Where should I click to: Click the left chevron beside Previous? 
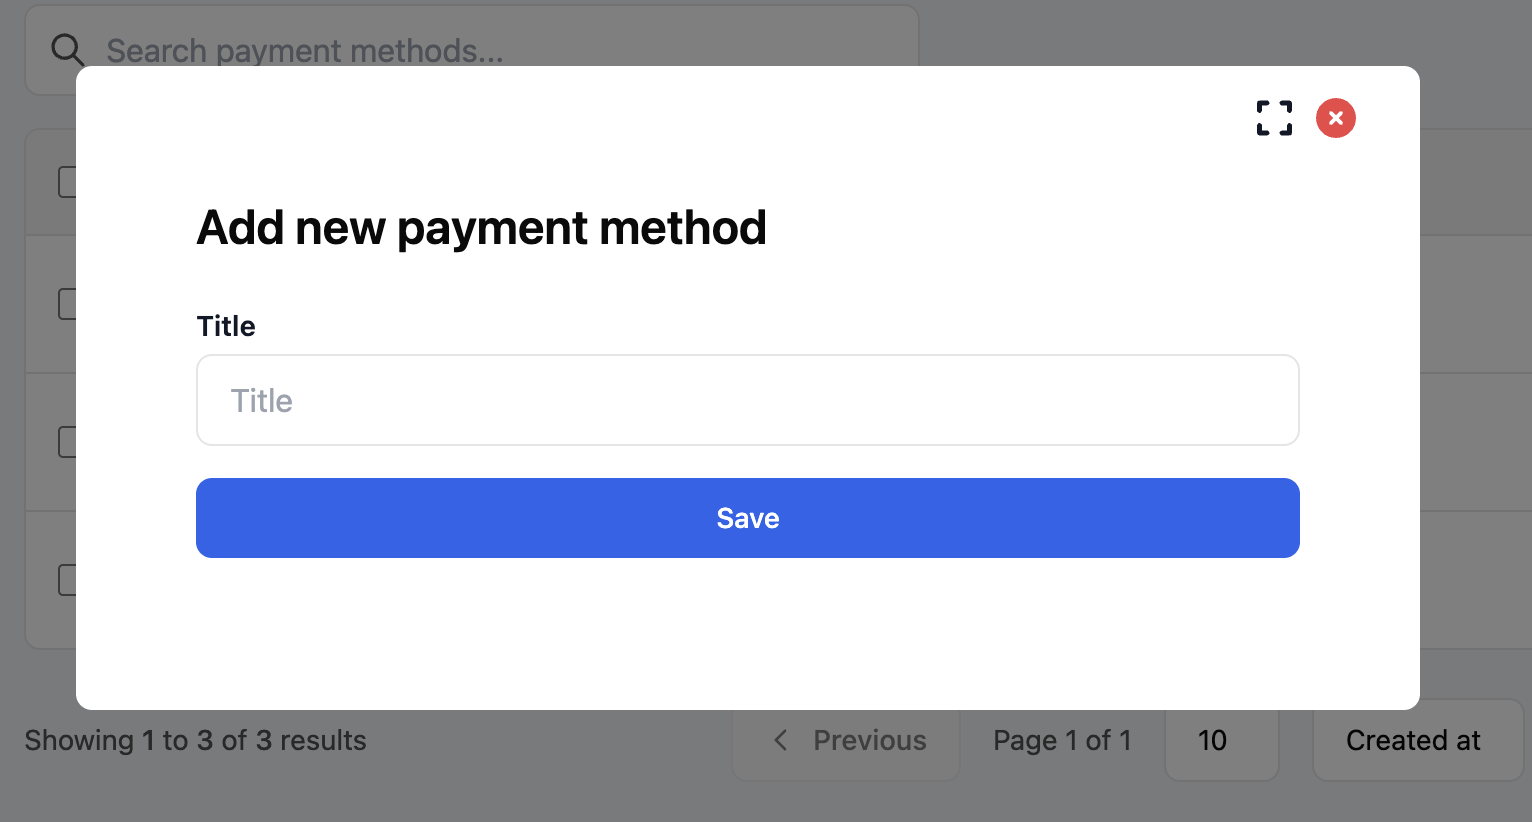[781, 740]
